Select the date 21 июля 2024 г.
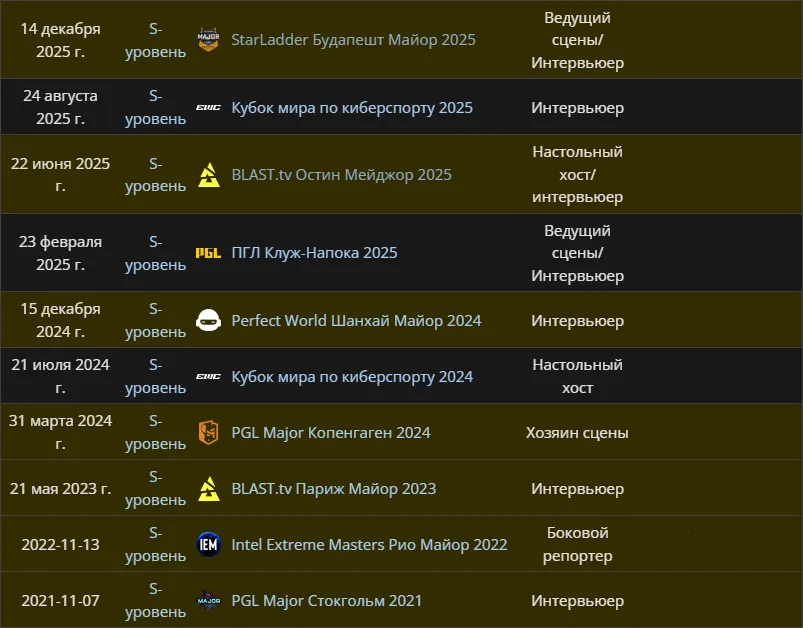Viewport: 803px width, 628px height. point(60,376)
